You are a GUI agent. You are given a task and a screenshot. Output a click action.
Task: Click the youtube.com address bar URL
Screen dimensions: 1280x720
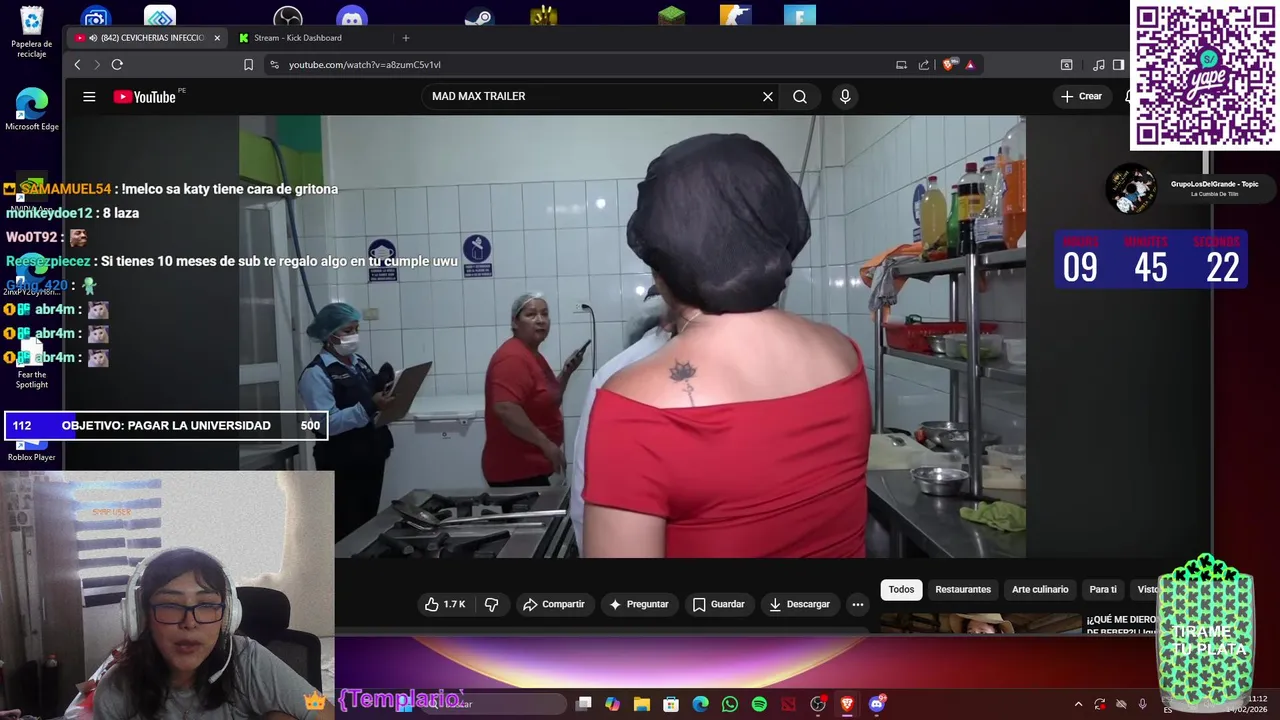364,65
